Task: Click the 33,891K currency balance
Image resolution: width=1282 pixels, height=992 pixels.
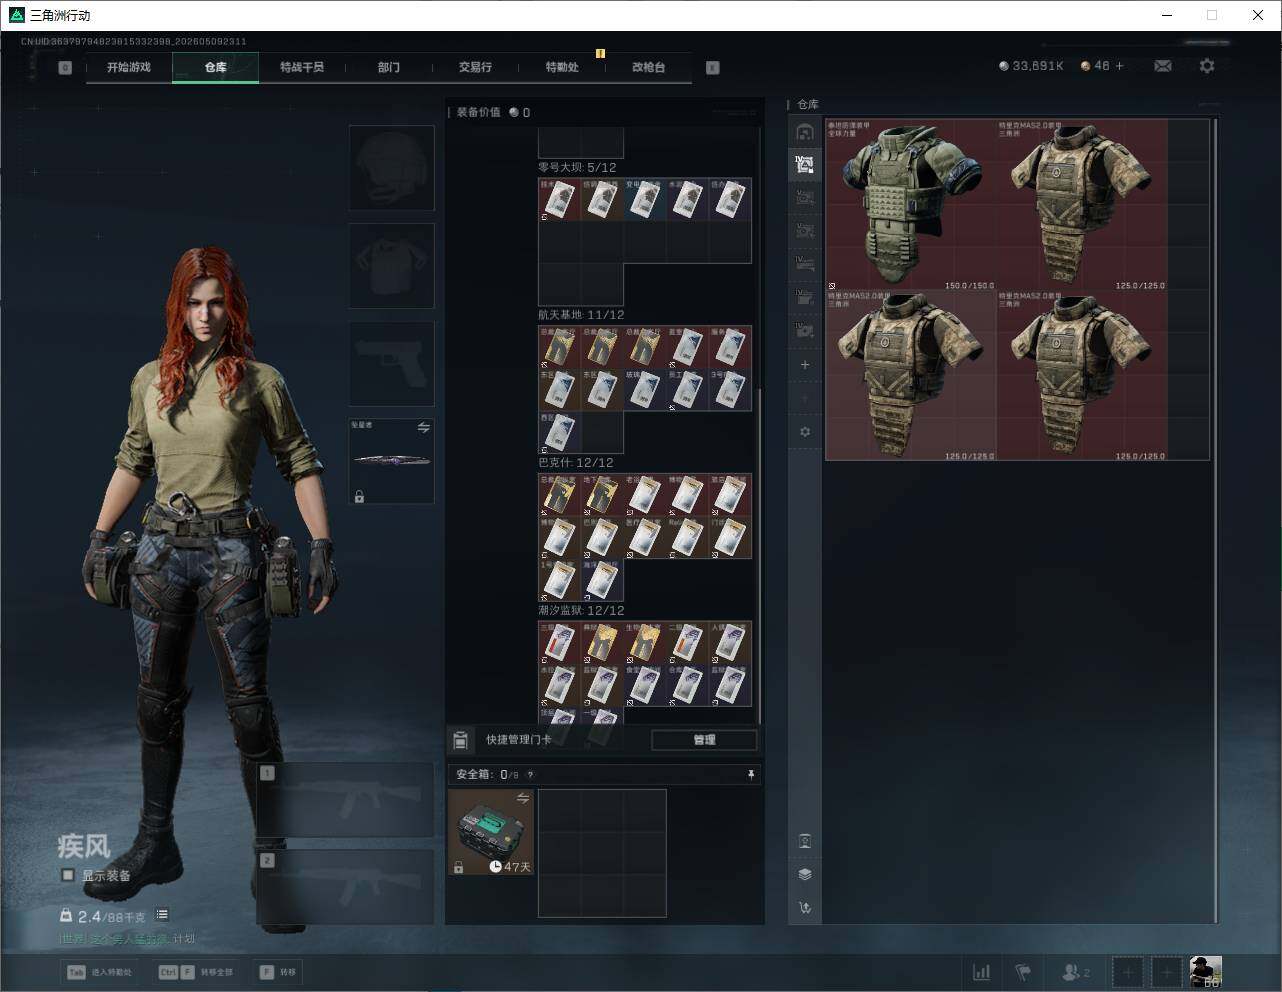Action: 1031,66
